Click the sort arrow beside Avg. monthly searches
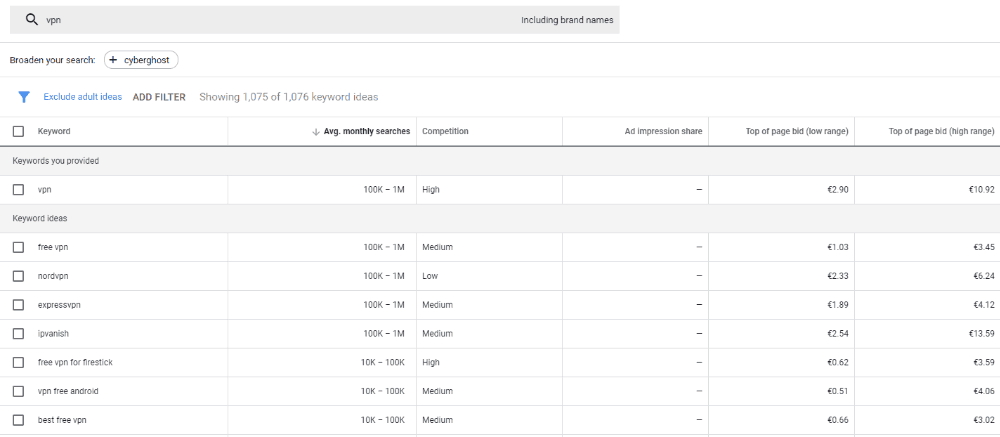The image size is (1000, 437). (315, 131)
